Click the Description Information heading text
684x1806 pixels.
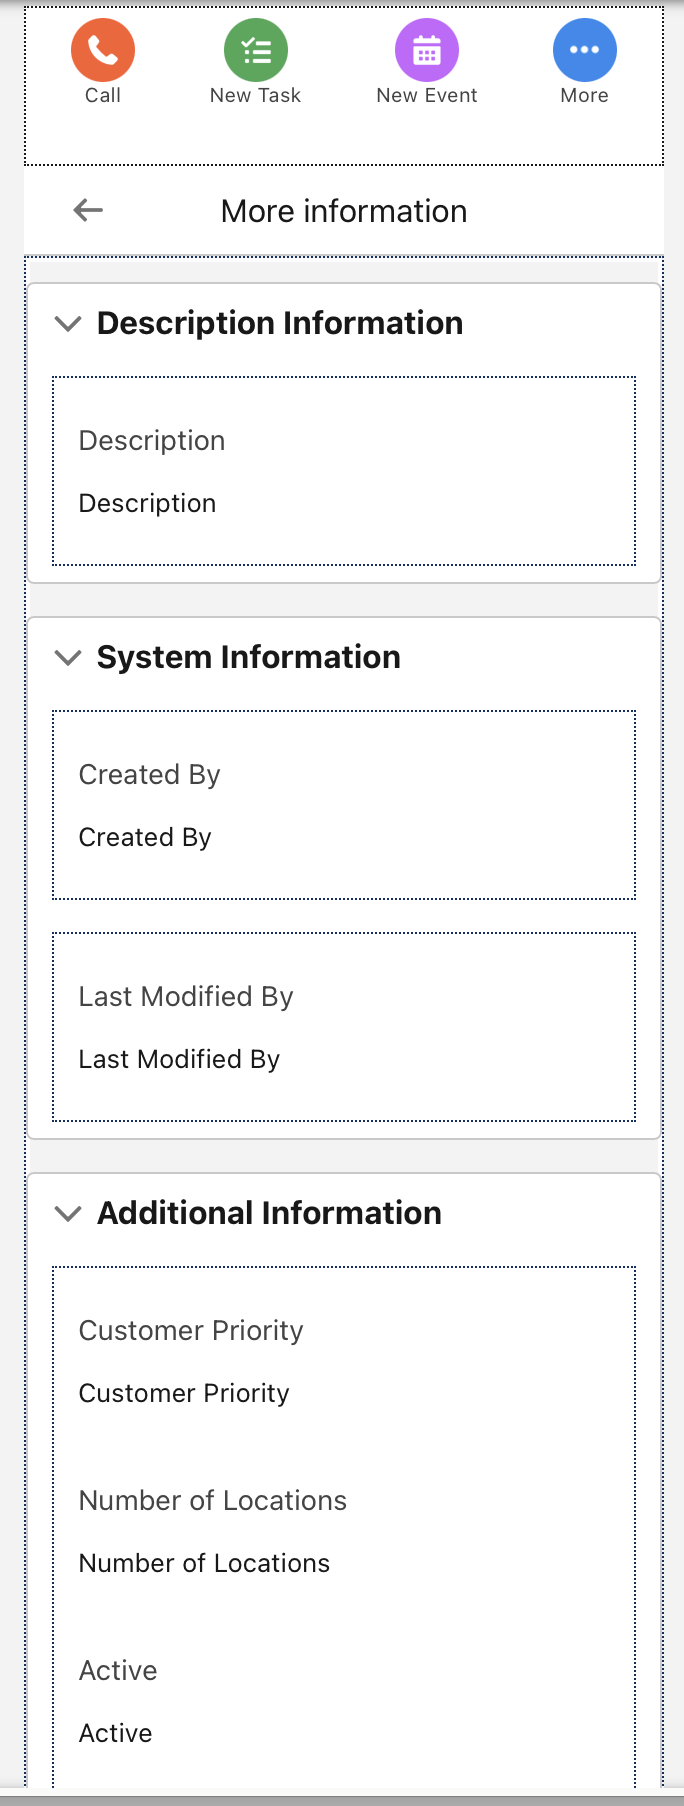[x=279, y=323]
